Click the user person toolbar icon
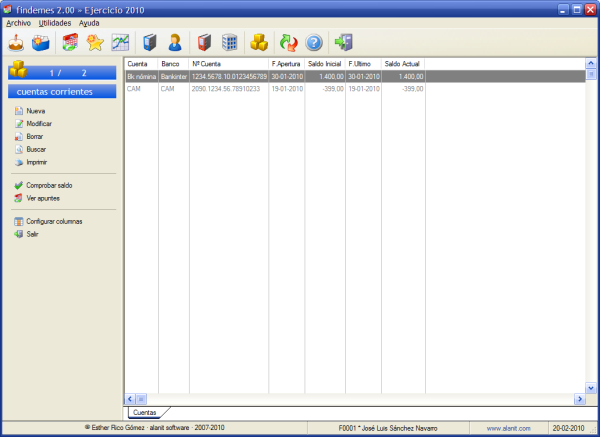 point(176,42)
